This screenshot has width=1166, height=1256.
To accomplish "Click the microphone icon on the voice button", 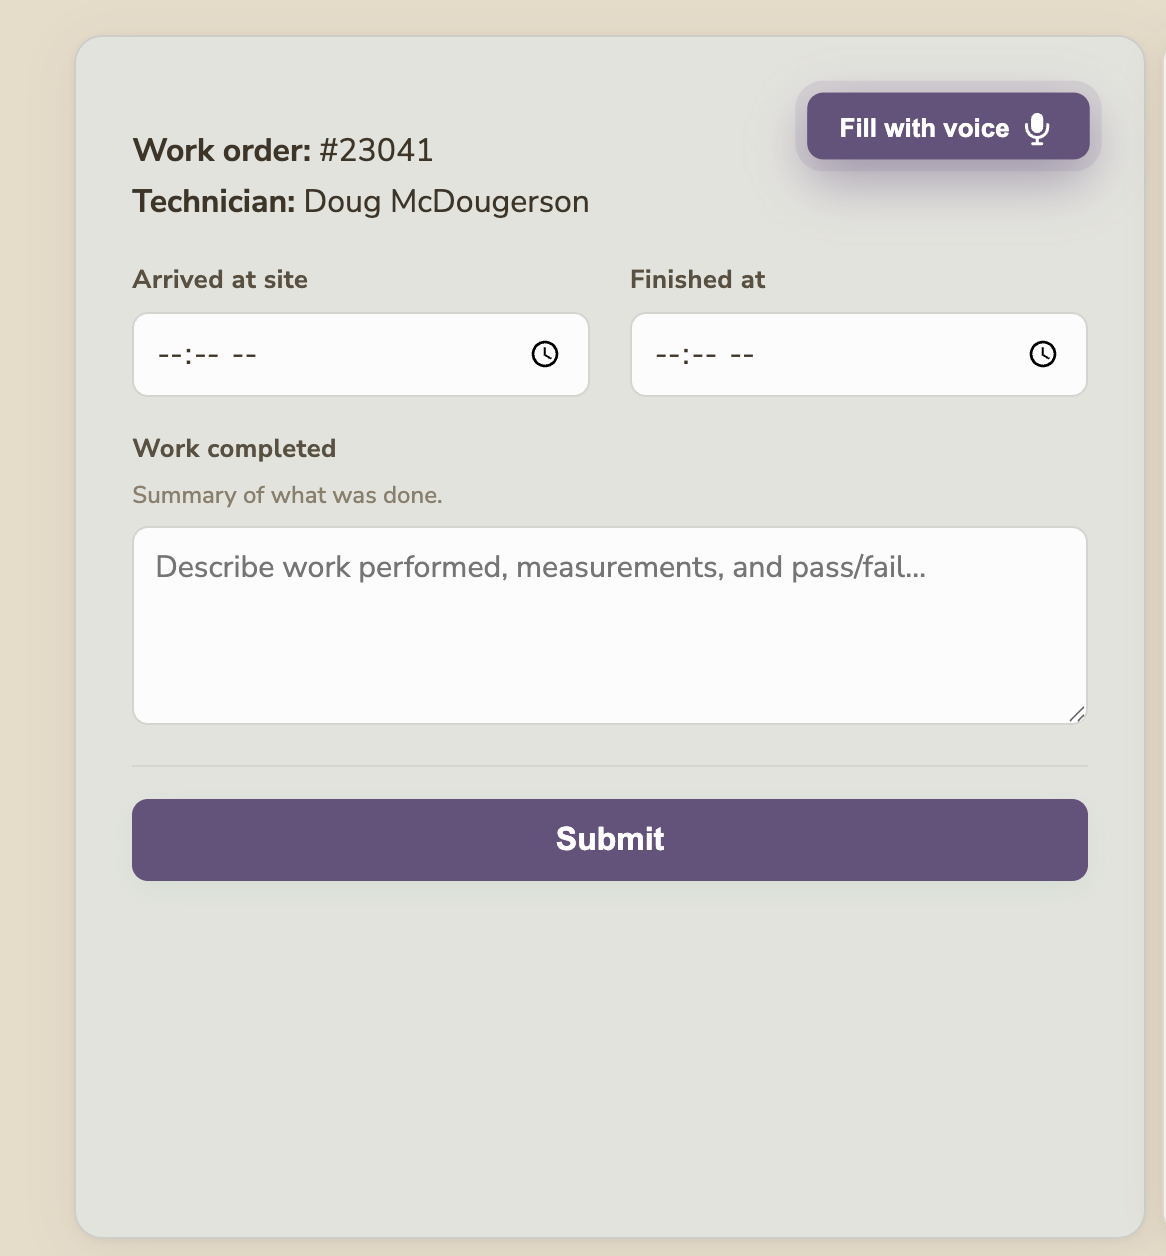I will [x=1037, y=127].
